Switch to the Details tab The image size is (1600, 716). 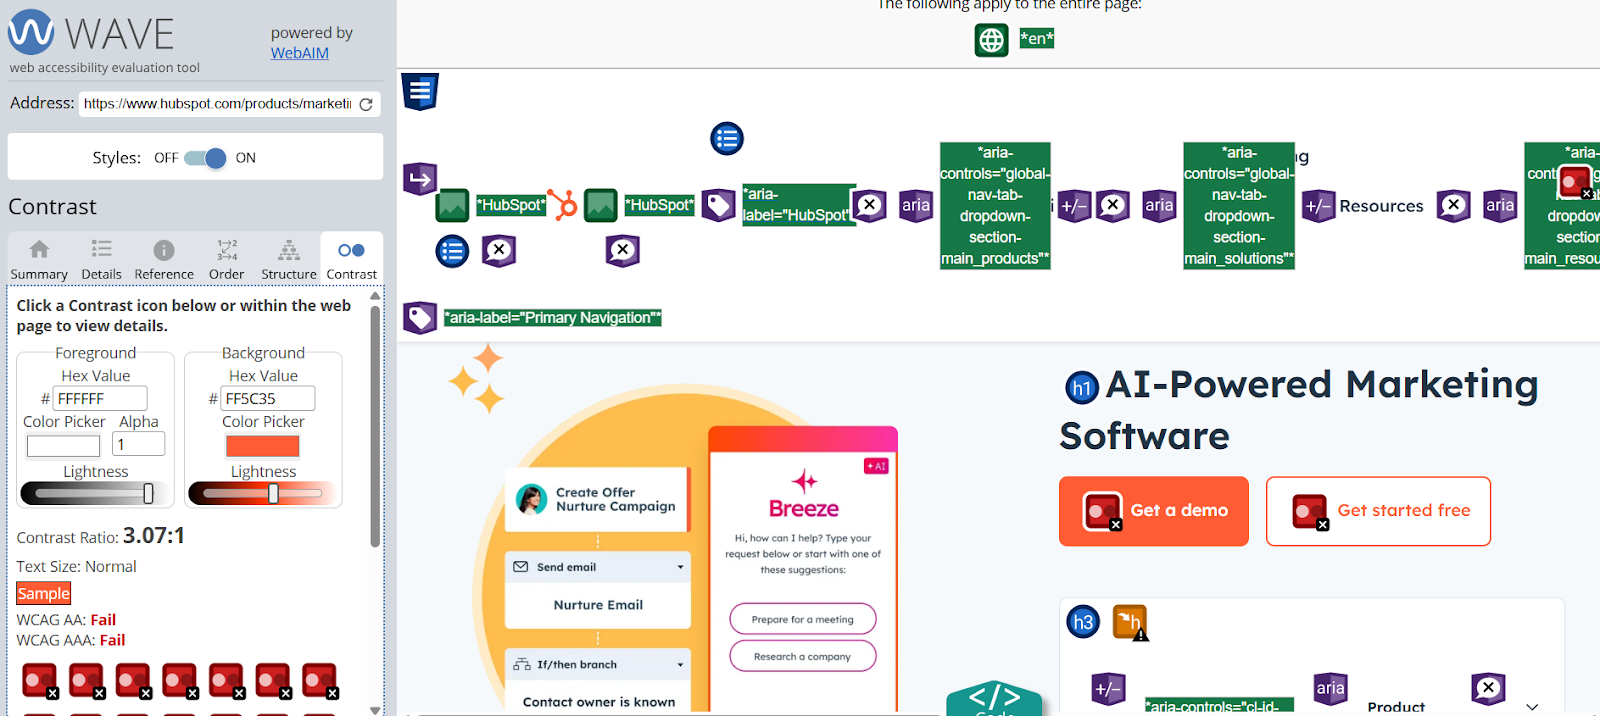click(x=101, y=260)
